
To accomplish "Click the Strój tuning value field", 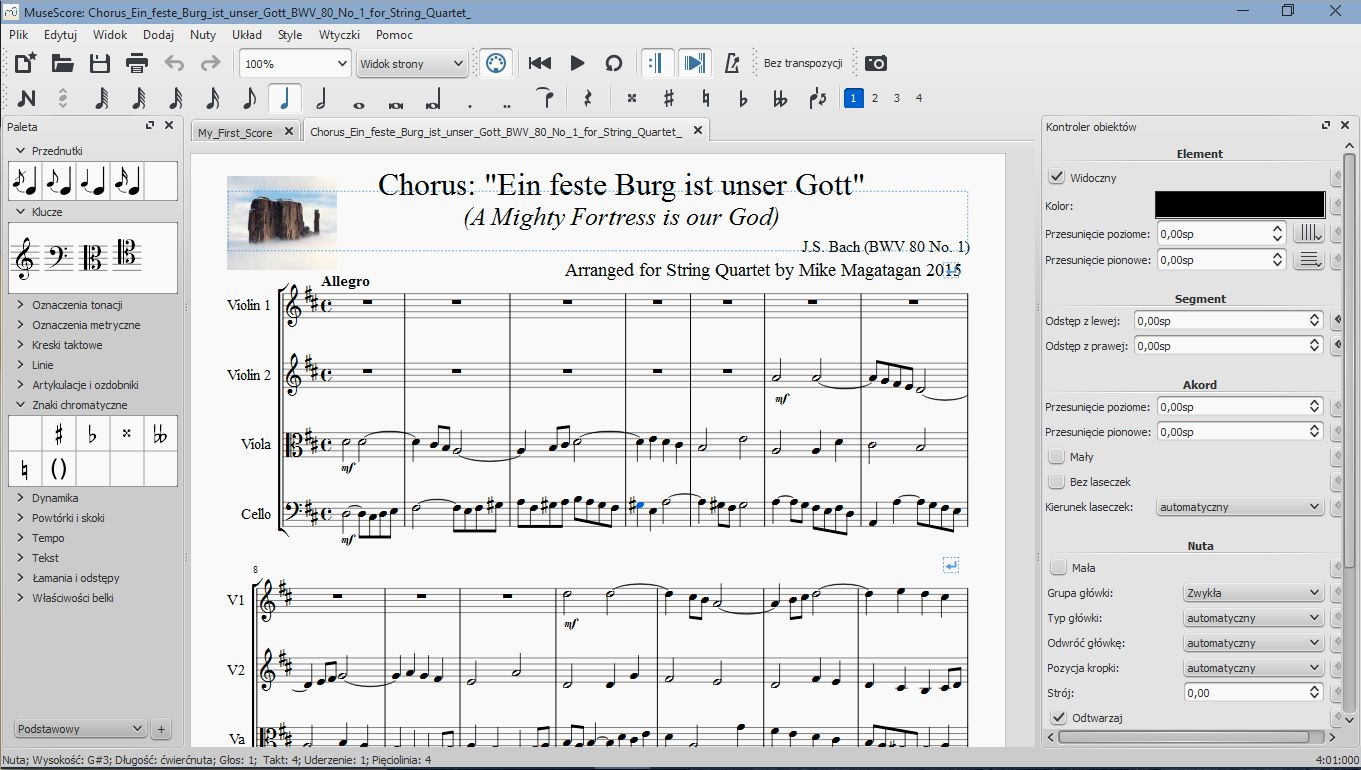I will 1254,692.
